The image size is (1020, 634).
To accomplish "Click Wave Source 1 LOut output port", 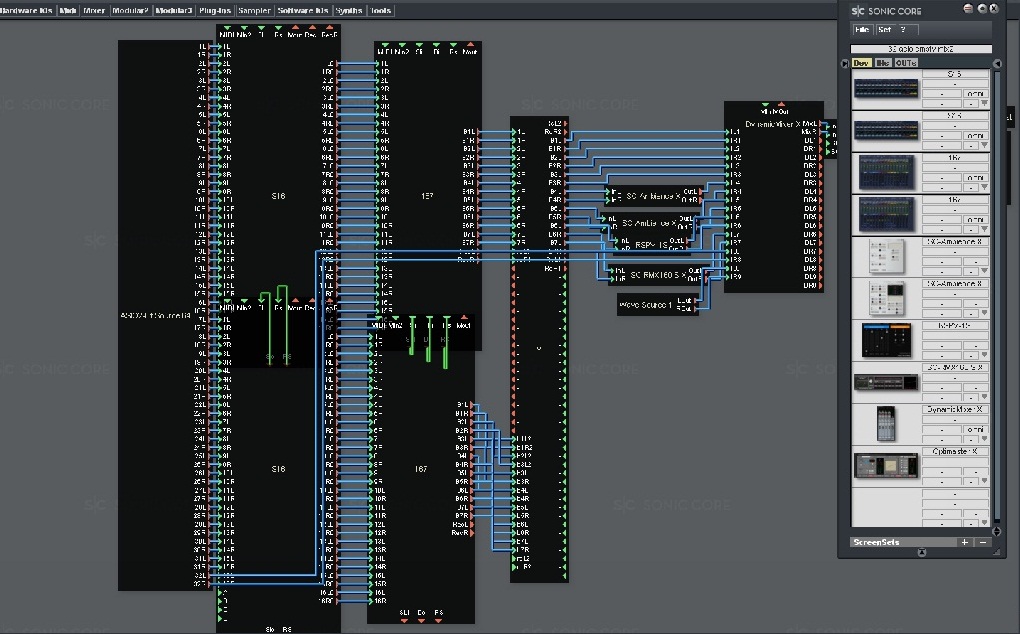I will pyautogui.click(x=696, y=300).
